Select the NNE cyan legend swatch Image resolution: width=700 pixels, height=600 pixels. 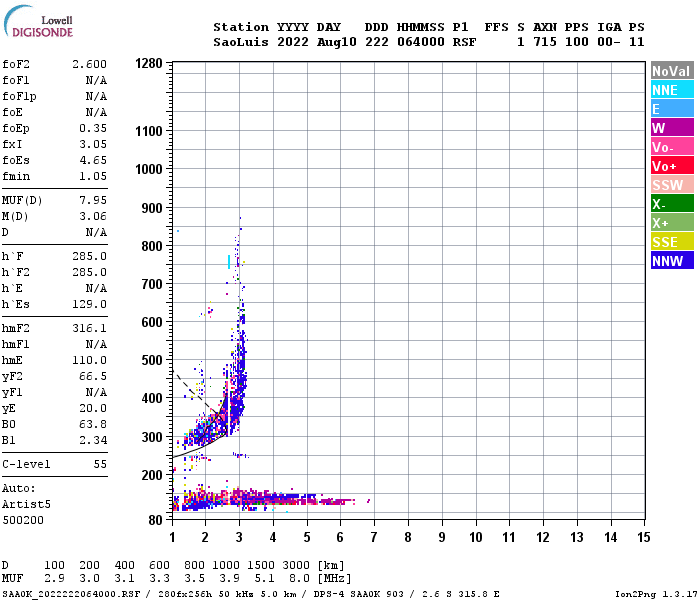(672, 90)
